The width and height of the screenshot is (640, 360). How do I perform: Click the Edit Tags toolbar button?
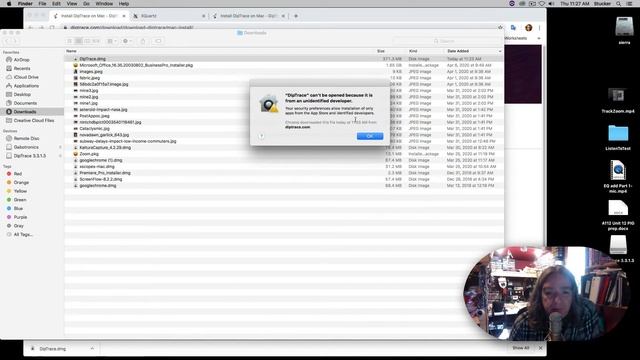click(158, 41)
